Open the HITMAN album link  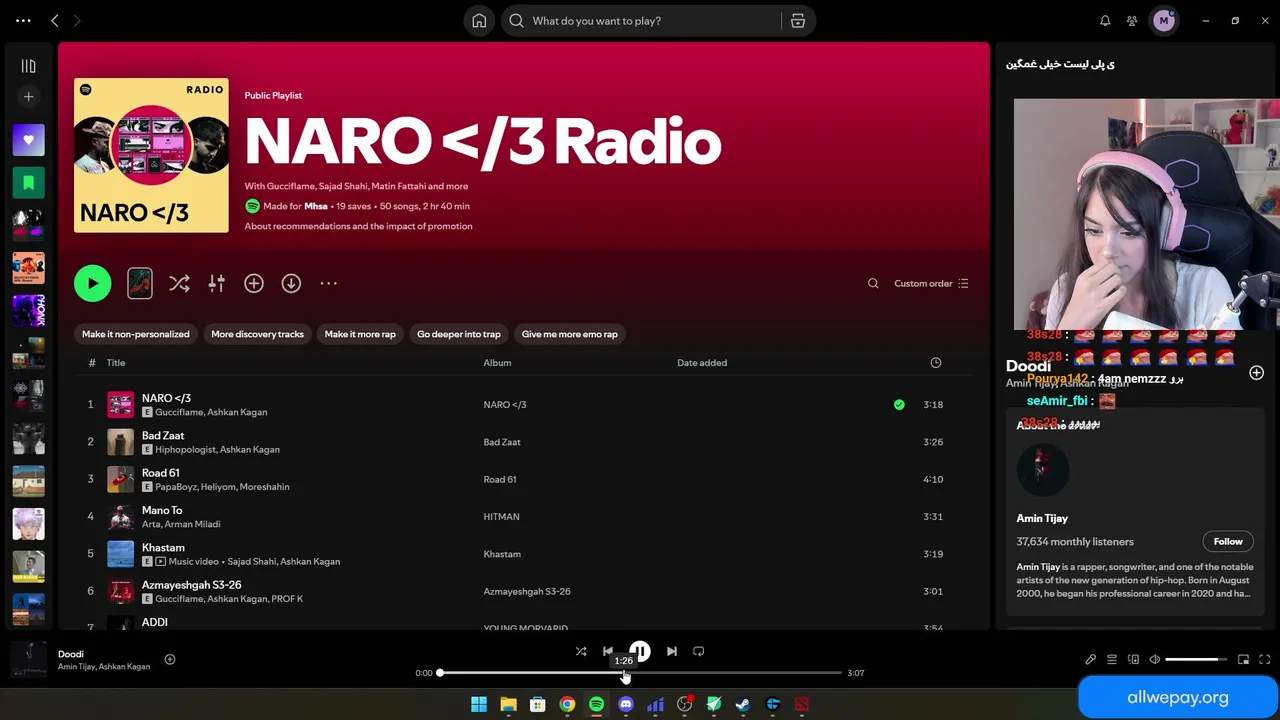(501, 517)
